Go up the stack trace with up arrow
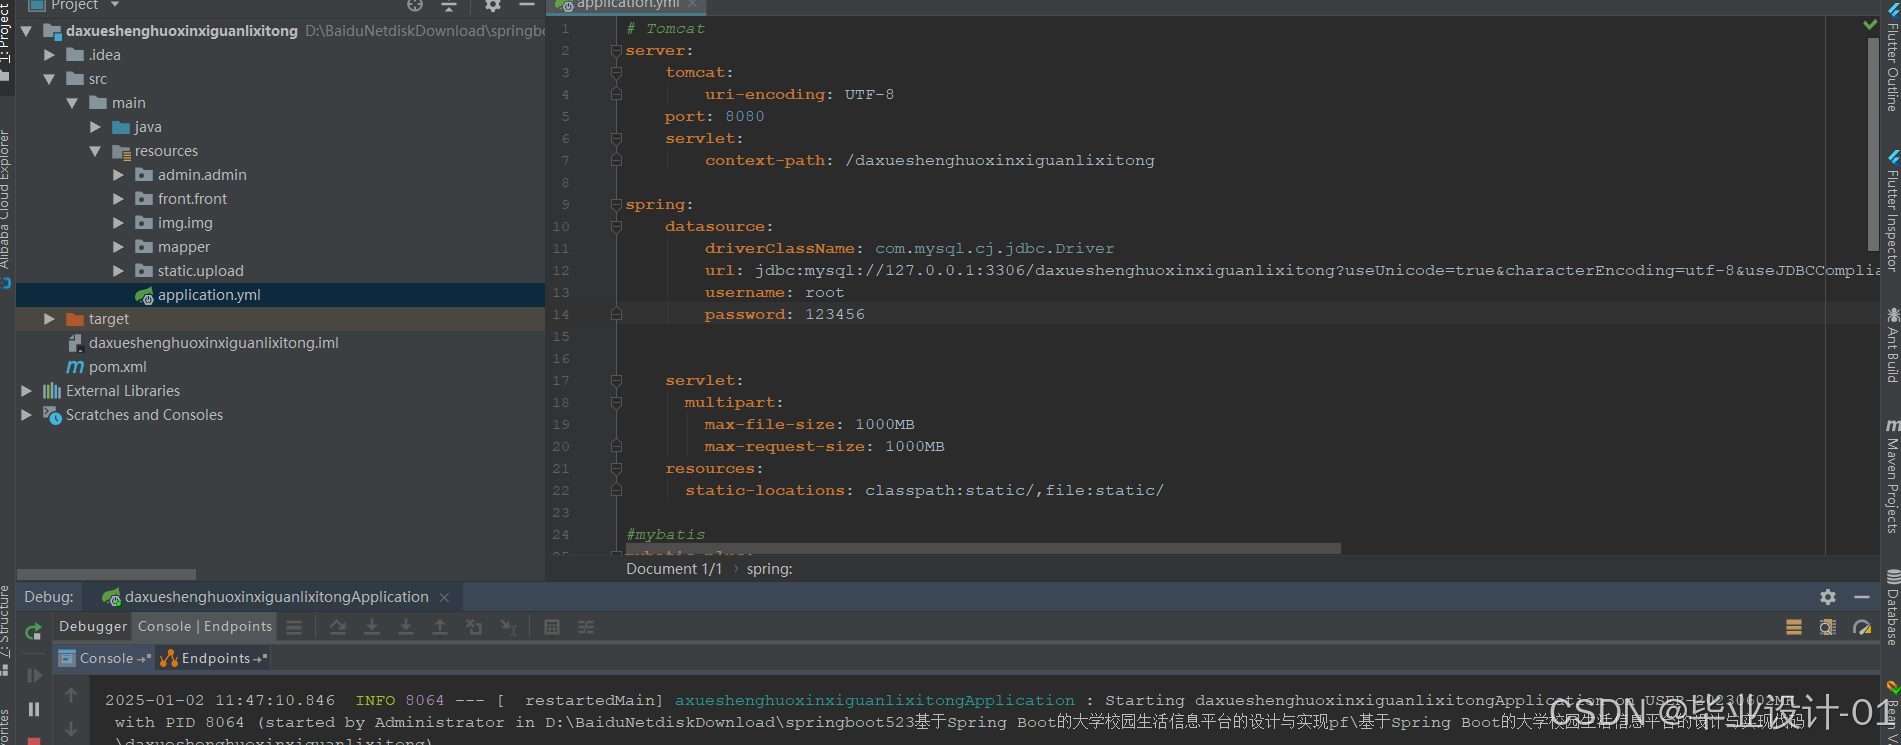Image resolution: width=1901 pixels, height=745 pixels. 71,695
